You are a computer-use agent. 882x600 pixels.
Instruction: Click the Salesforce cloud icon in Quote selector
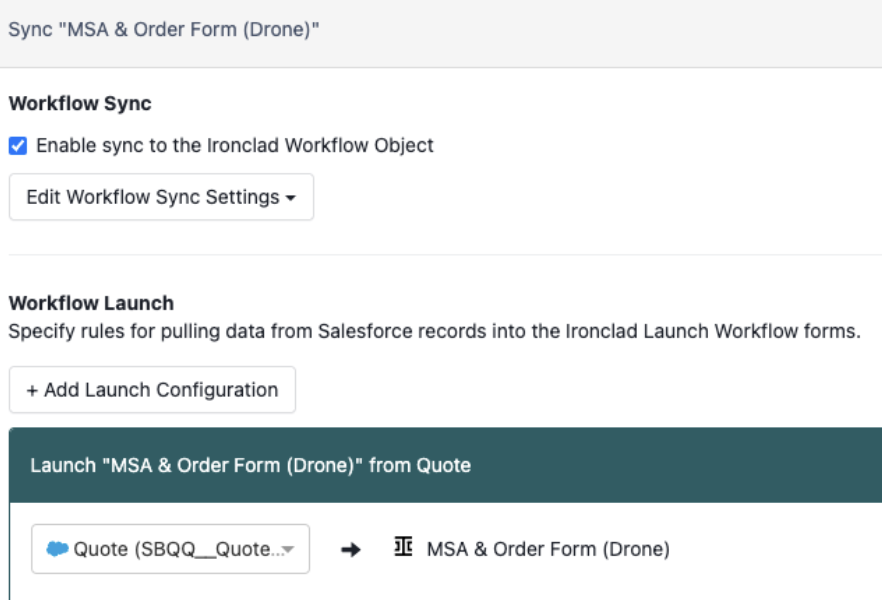click(57, 548)
